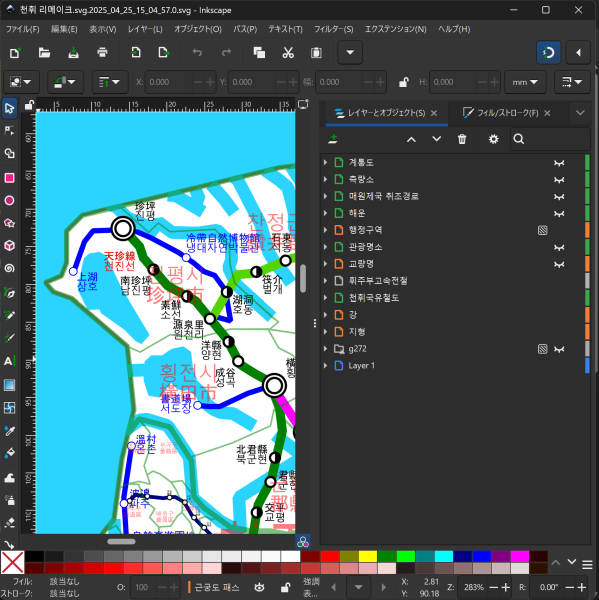This screenshot has height=600, width=599.
Task: Select the Bezier pen tool
Action: 9,293
